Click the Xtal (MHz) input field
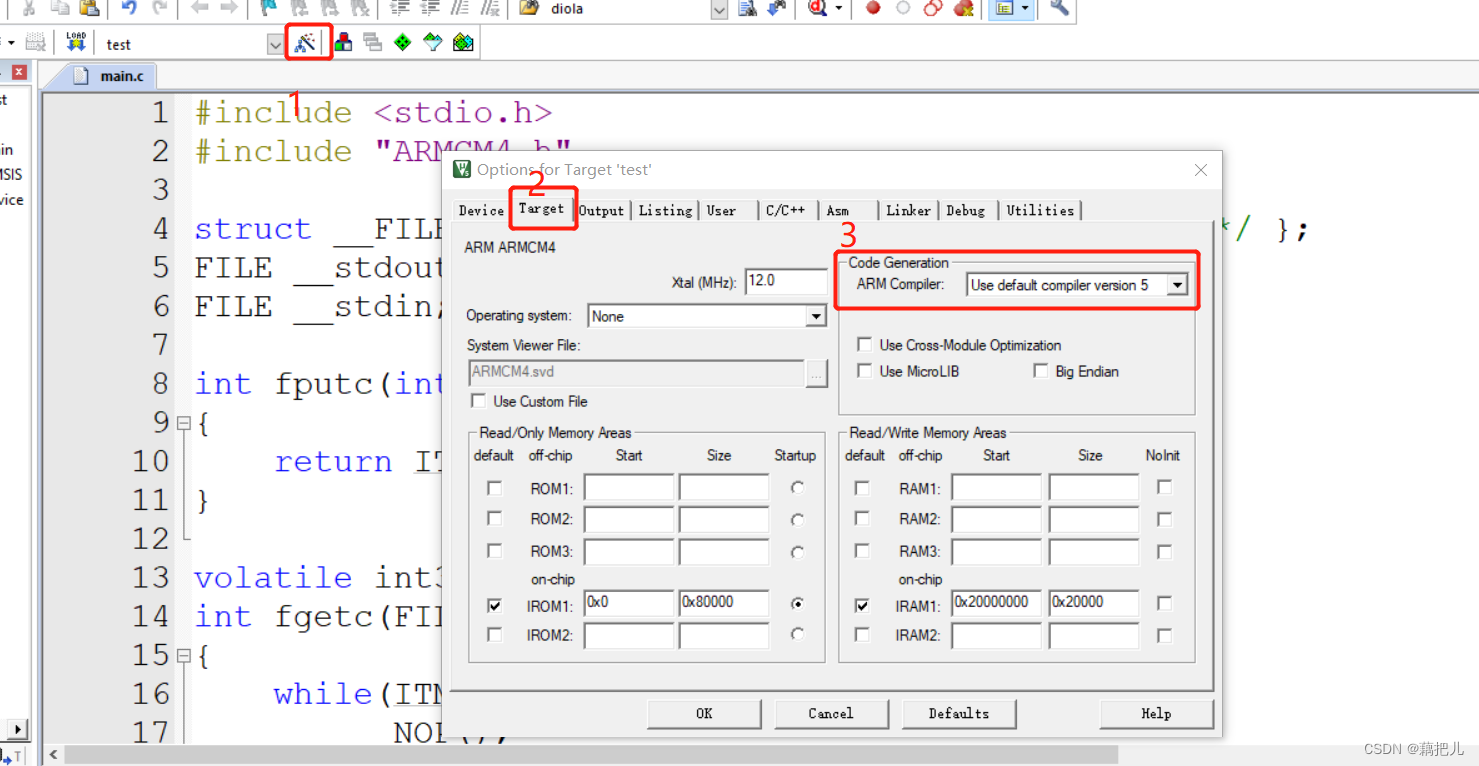This screenshot has width=1479, height=766. coord(786,281)
